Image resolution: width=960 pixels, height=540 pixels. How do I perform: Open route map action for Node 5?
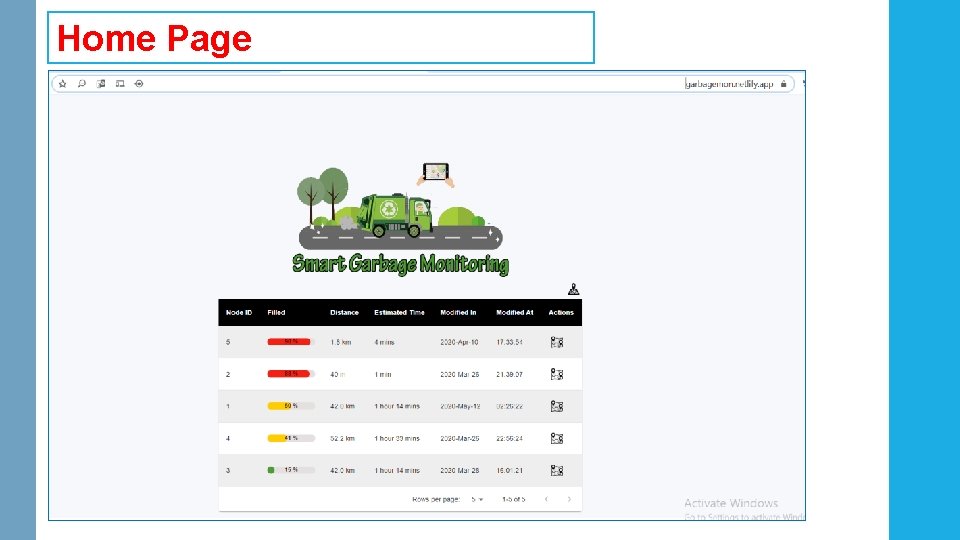tap(557, 342)
